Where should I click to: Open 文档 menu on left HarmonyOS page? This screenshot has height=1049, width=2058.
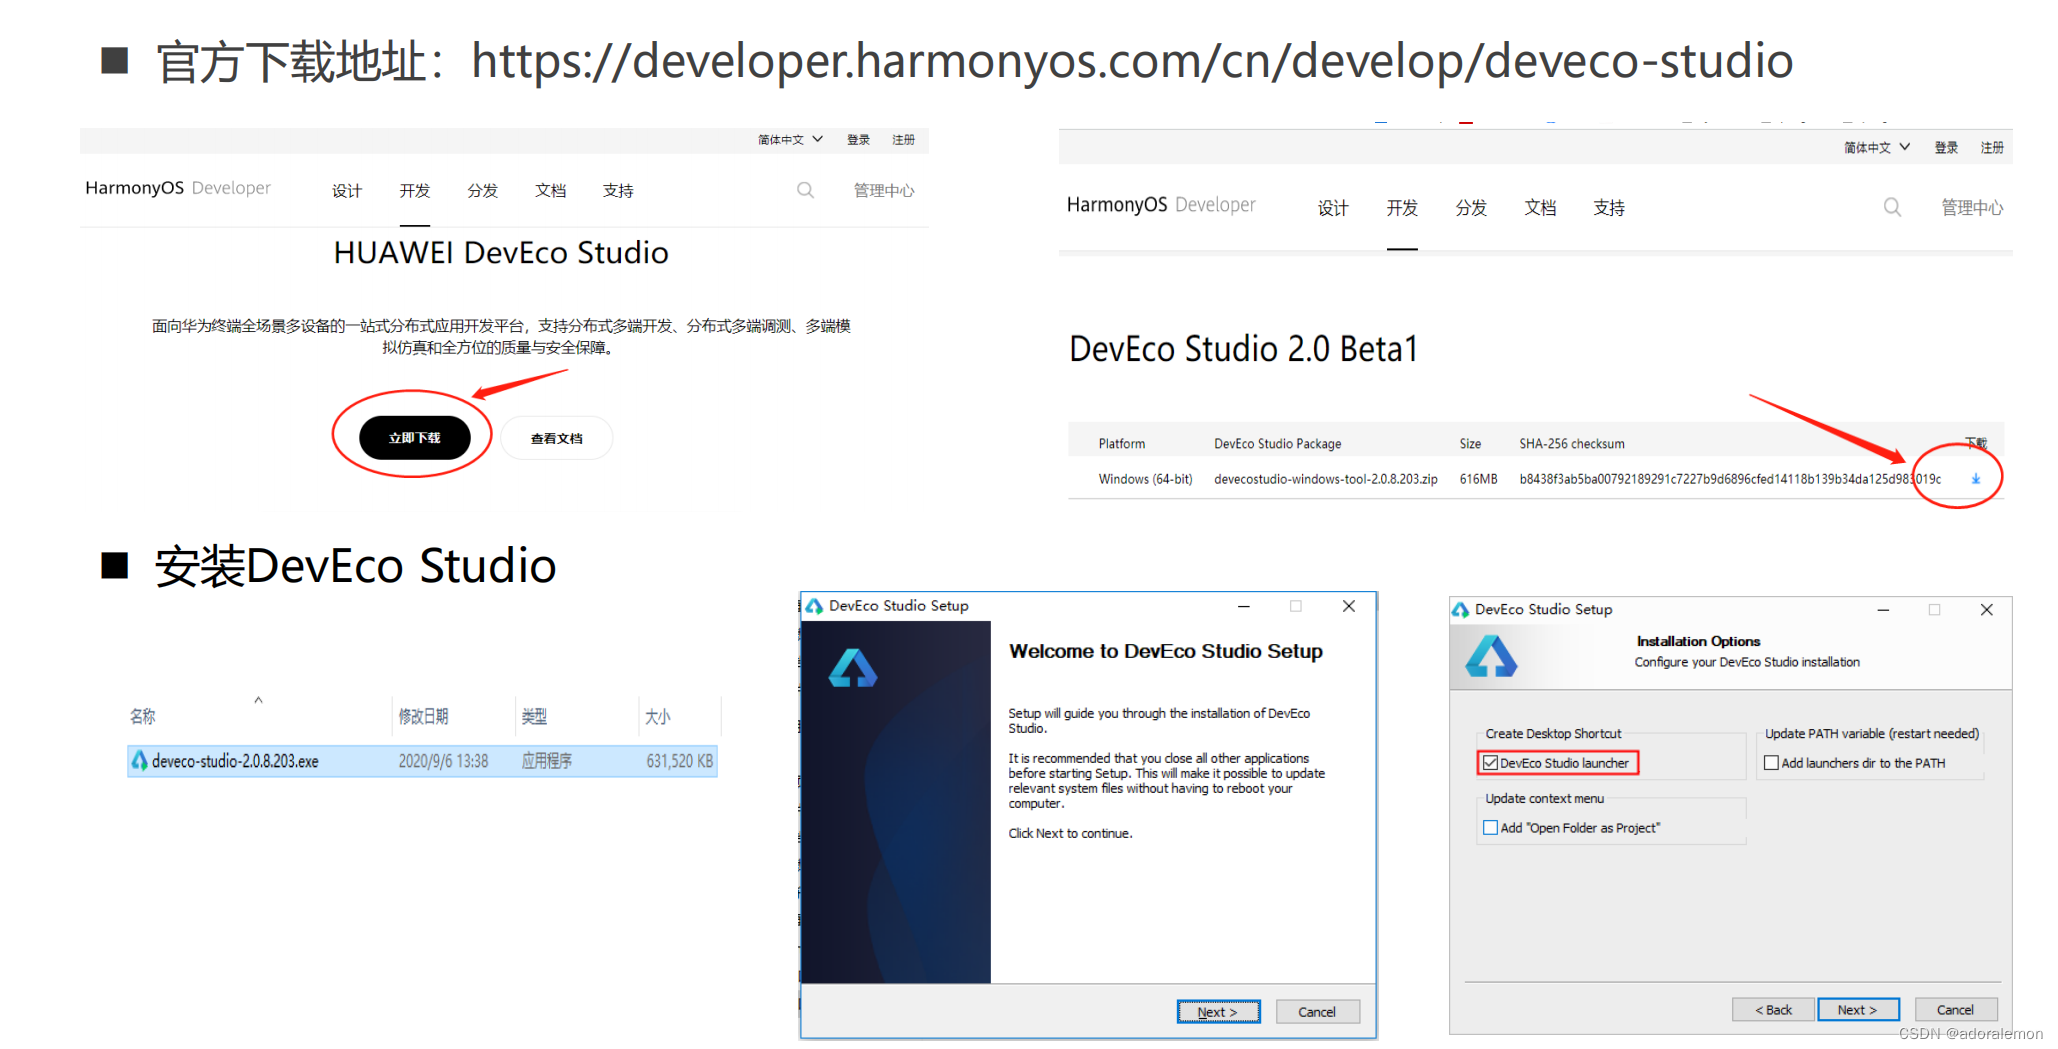pyautogui.click(x=550, y=190)
